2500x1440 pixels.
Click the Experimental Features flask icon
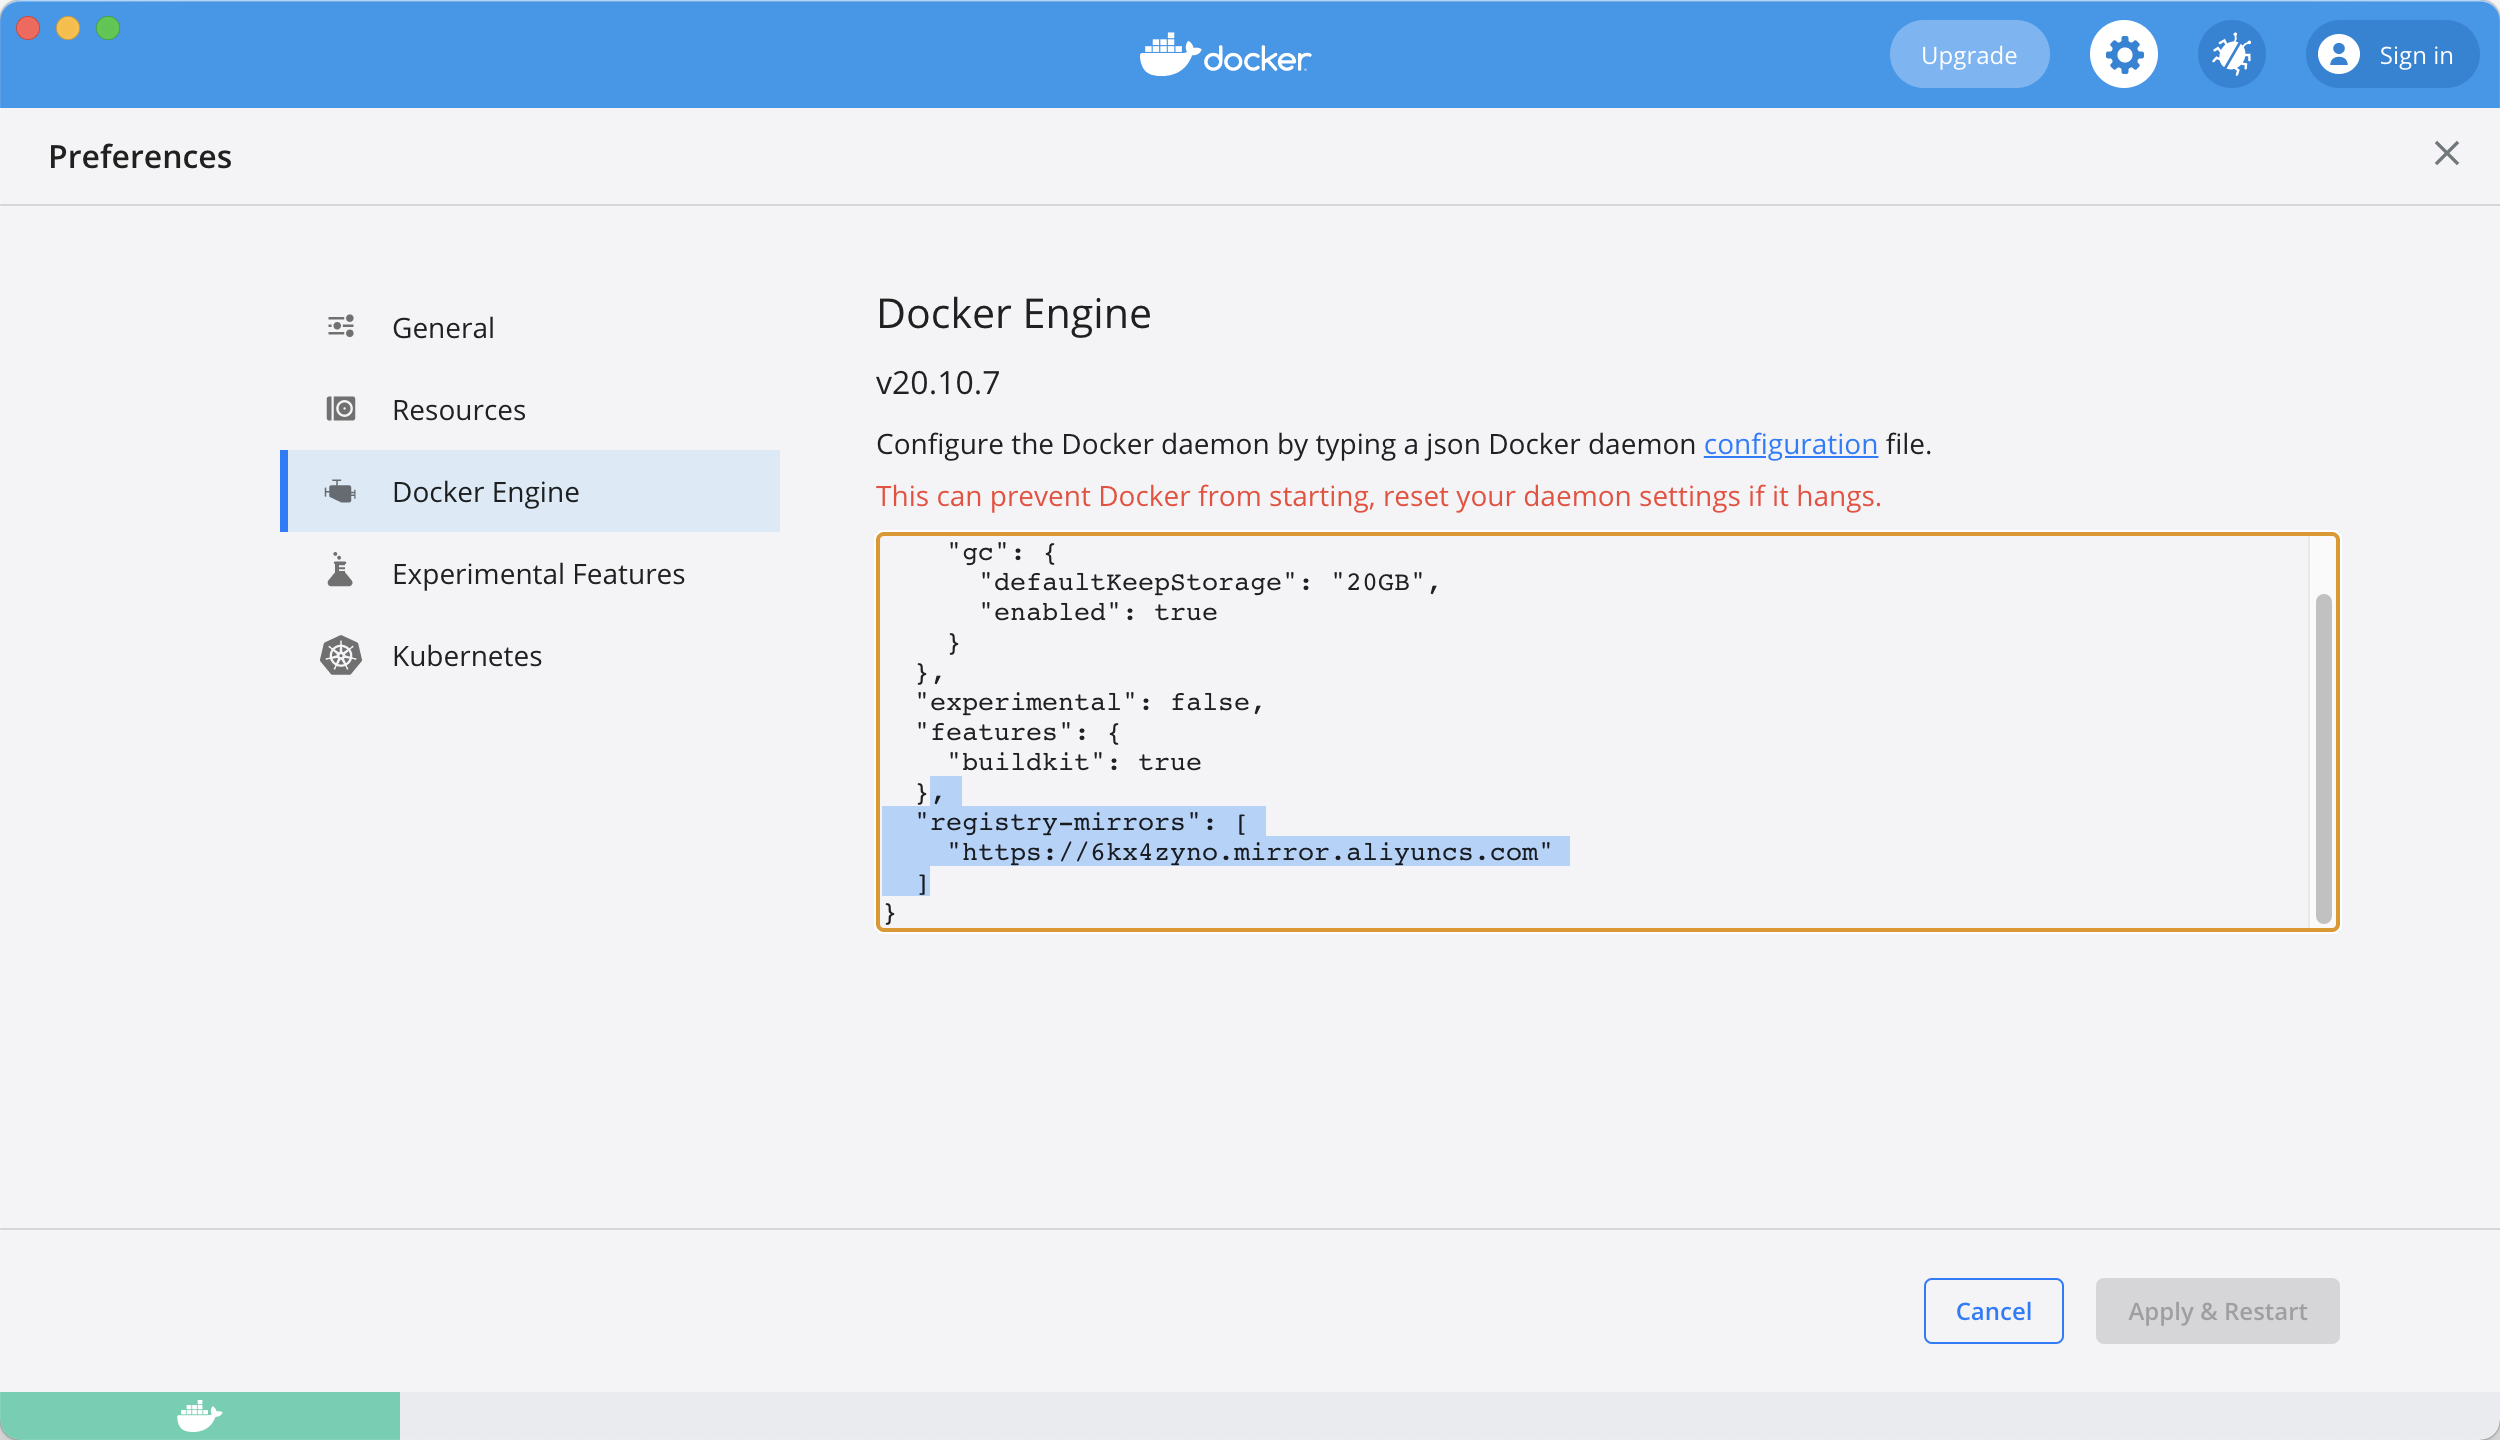click(341, 572)
